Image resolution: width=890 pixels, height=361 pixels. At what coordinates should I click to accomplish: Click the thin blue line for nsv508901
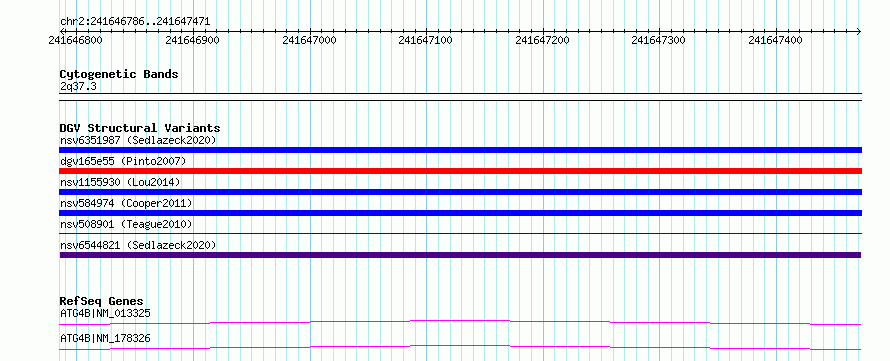[x=460, y=233]
